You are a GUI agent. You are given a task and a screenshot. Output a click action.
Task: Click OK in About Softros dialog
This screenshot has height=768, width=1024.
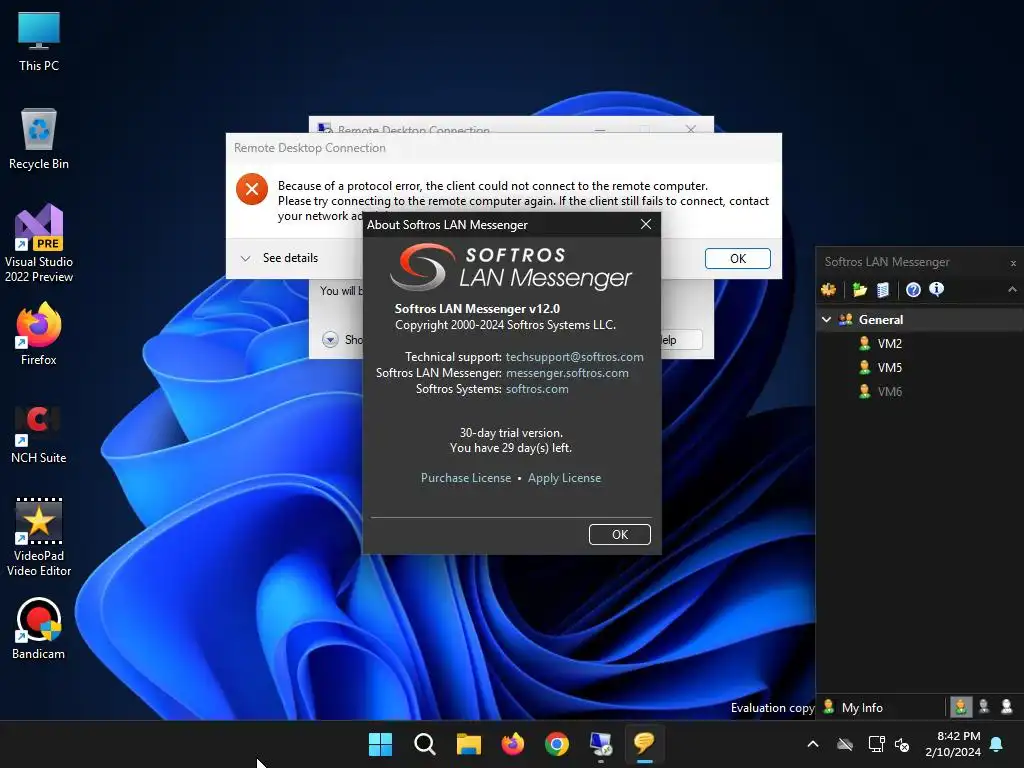[x=619, y=534]
